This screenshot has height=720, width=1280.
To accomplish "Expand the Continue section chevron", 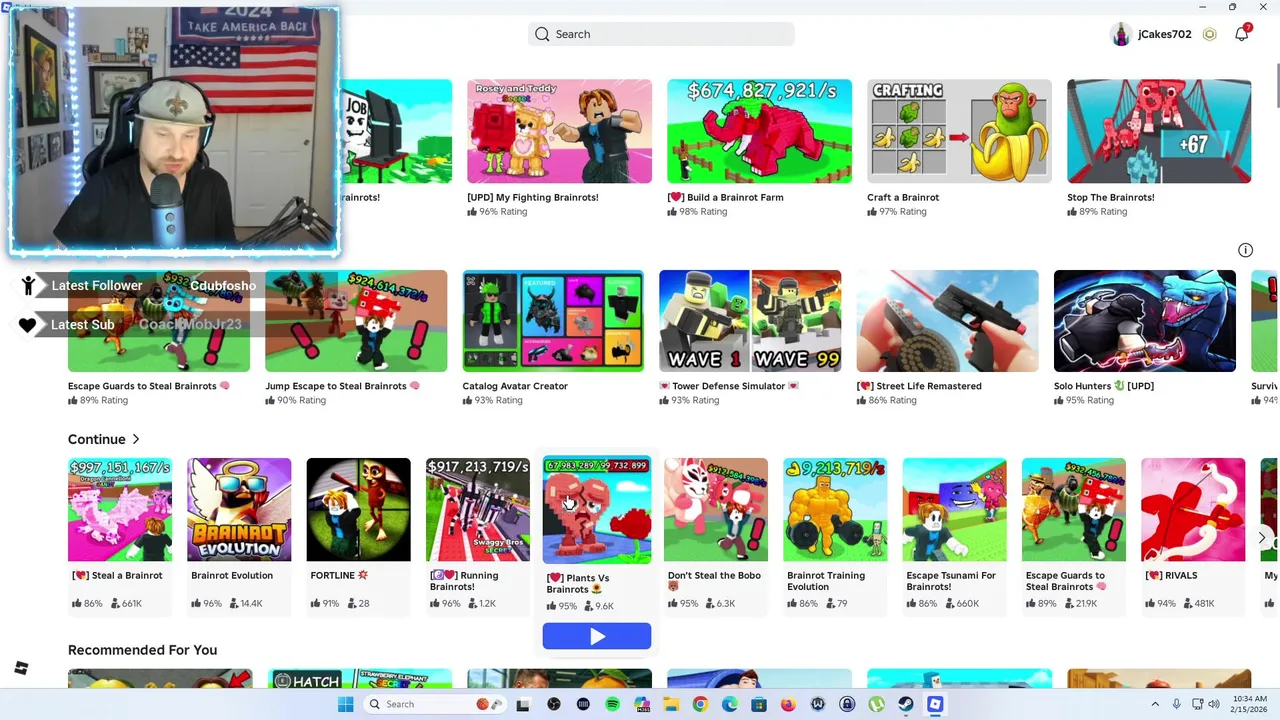I will tap(136, 439).
